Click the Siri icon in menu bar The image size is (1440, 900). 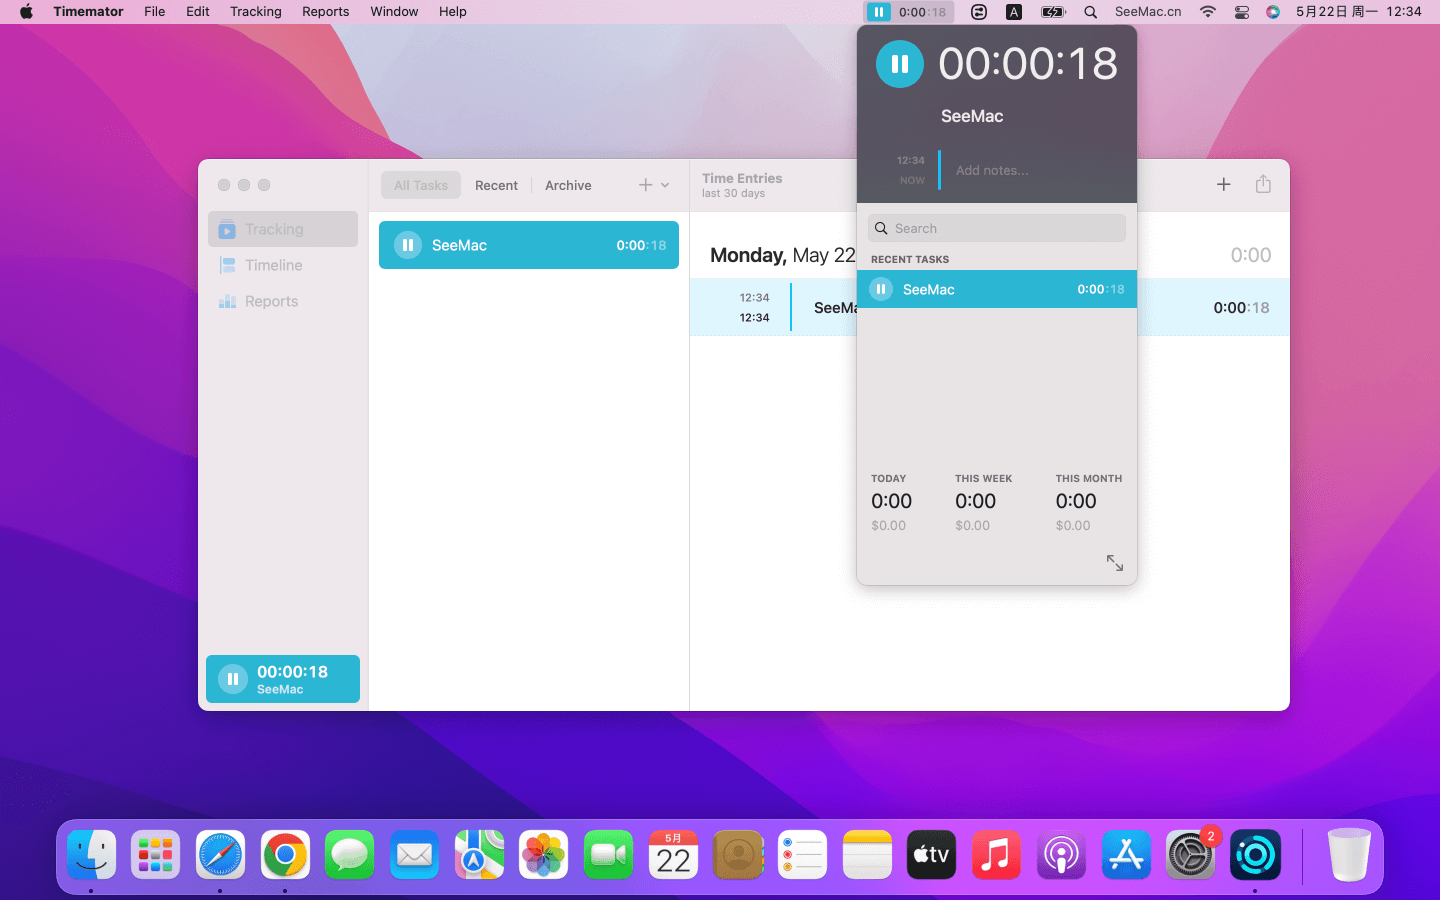(1273, 12)
